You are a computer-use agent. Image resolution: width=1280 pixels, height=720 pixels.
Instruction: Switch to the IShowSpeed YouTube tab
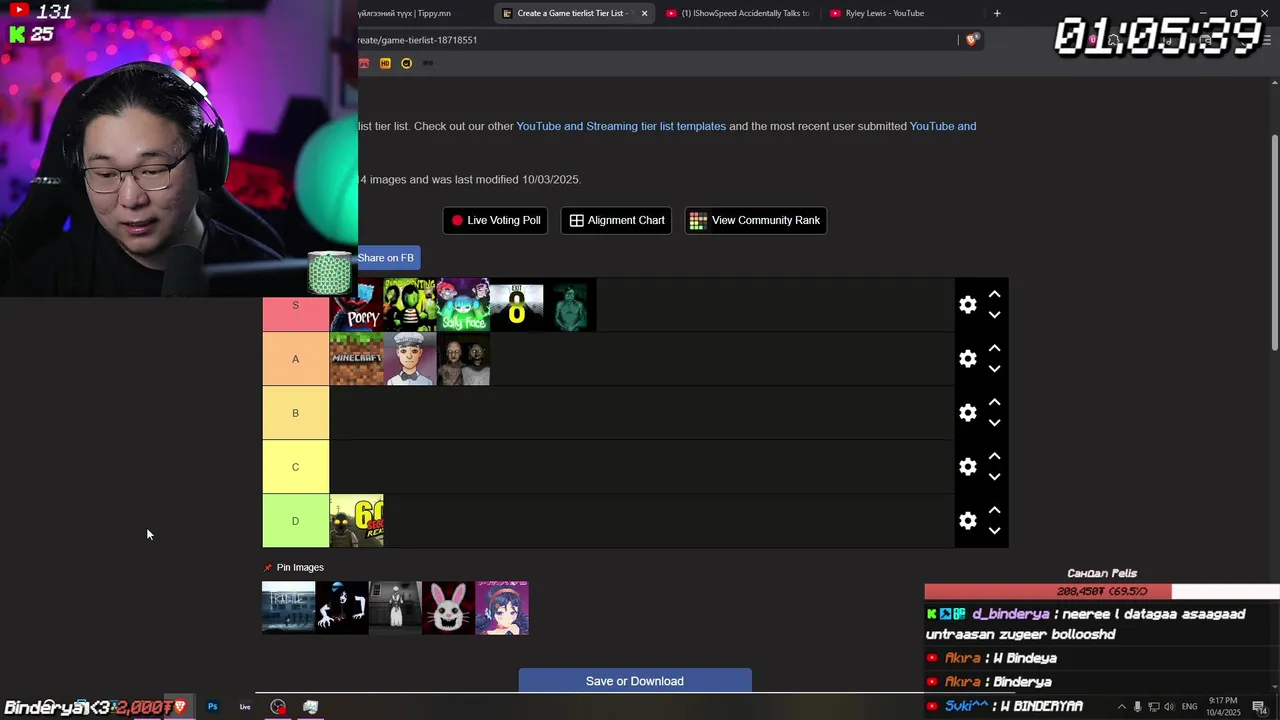coord(738,13)
